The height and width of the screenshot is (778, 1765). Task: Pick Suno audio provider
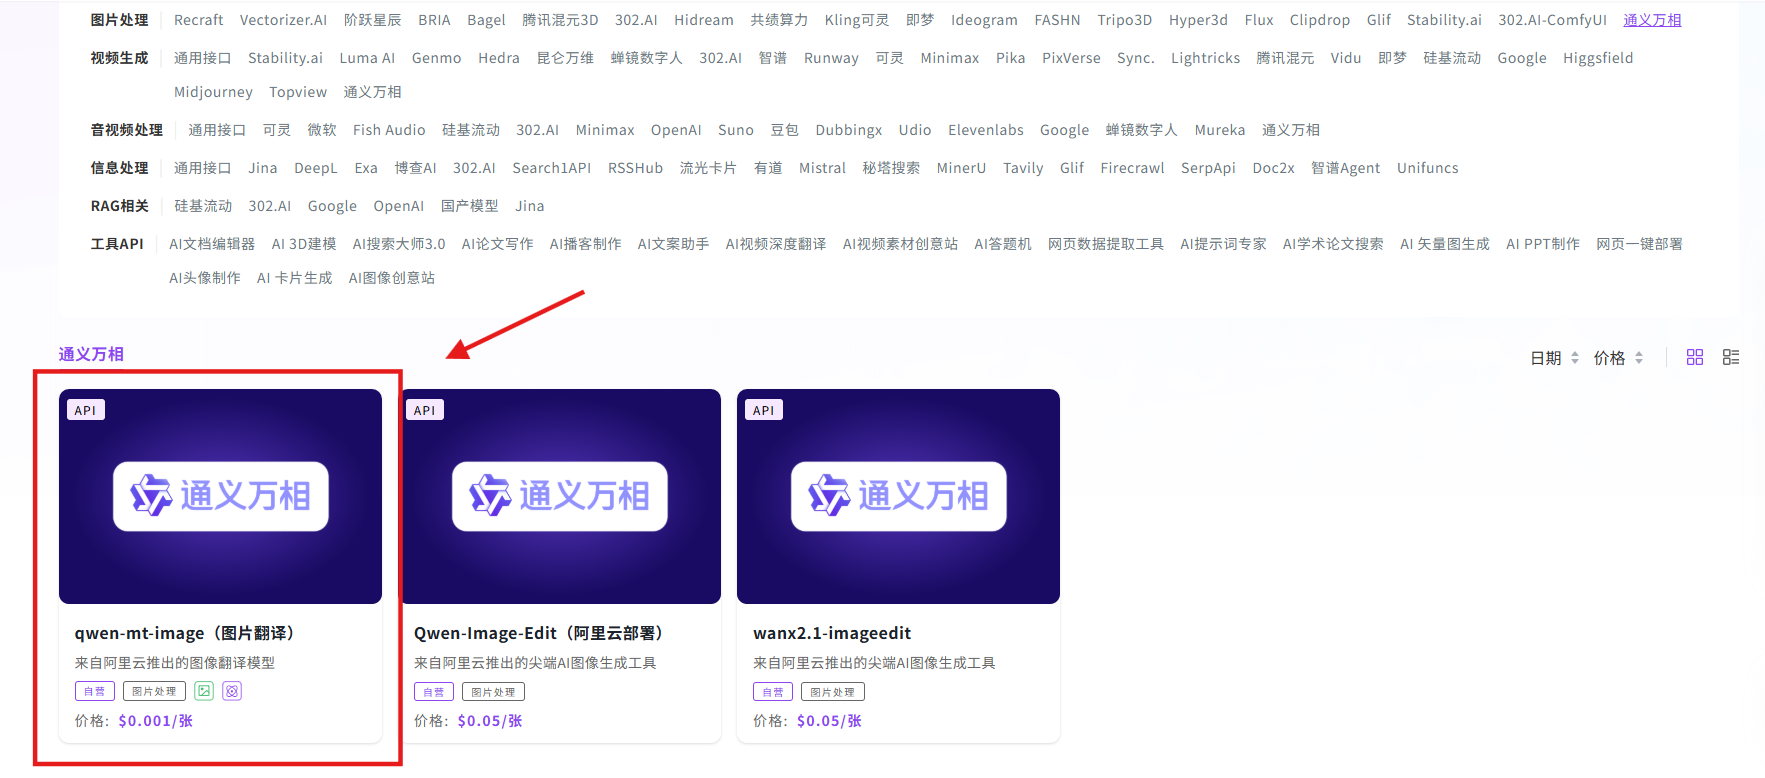736,130
